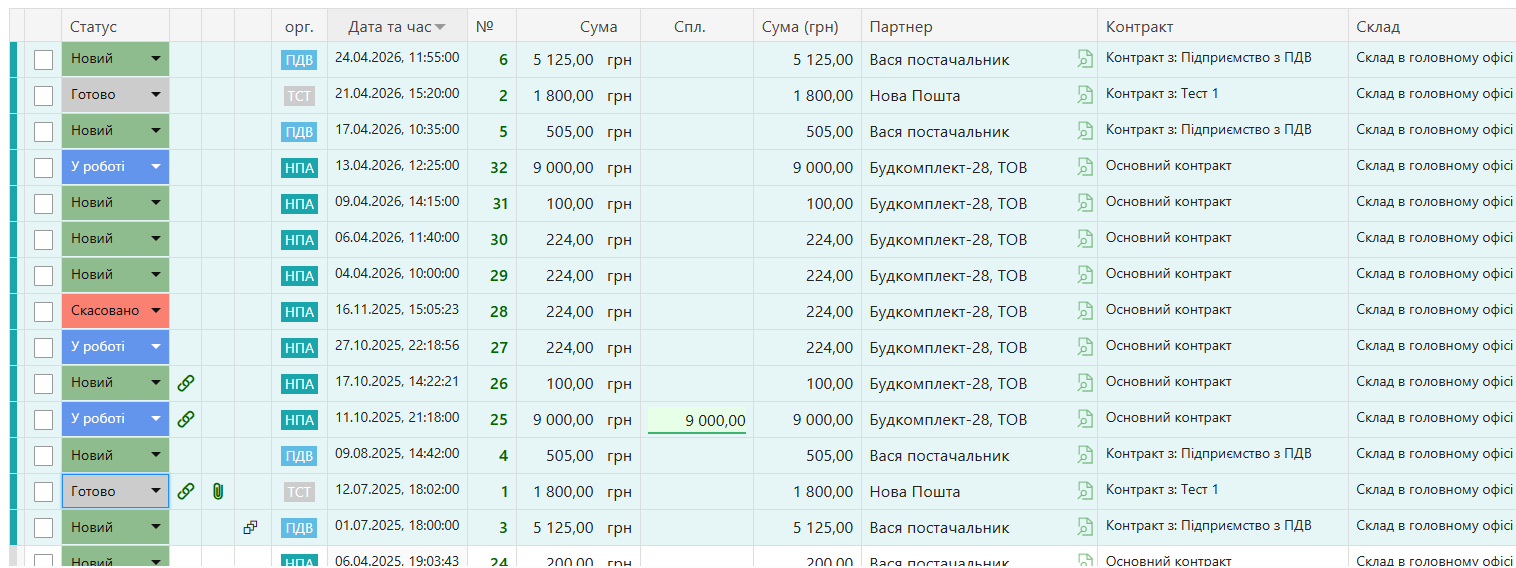
Task: Click the paid amount 9 000,00 field
Action: [x=697, y=420]
